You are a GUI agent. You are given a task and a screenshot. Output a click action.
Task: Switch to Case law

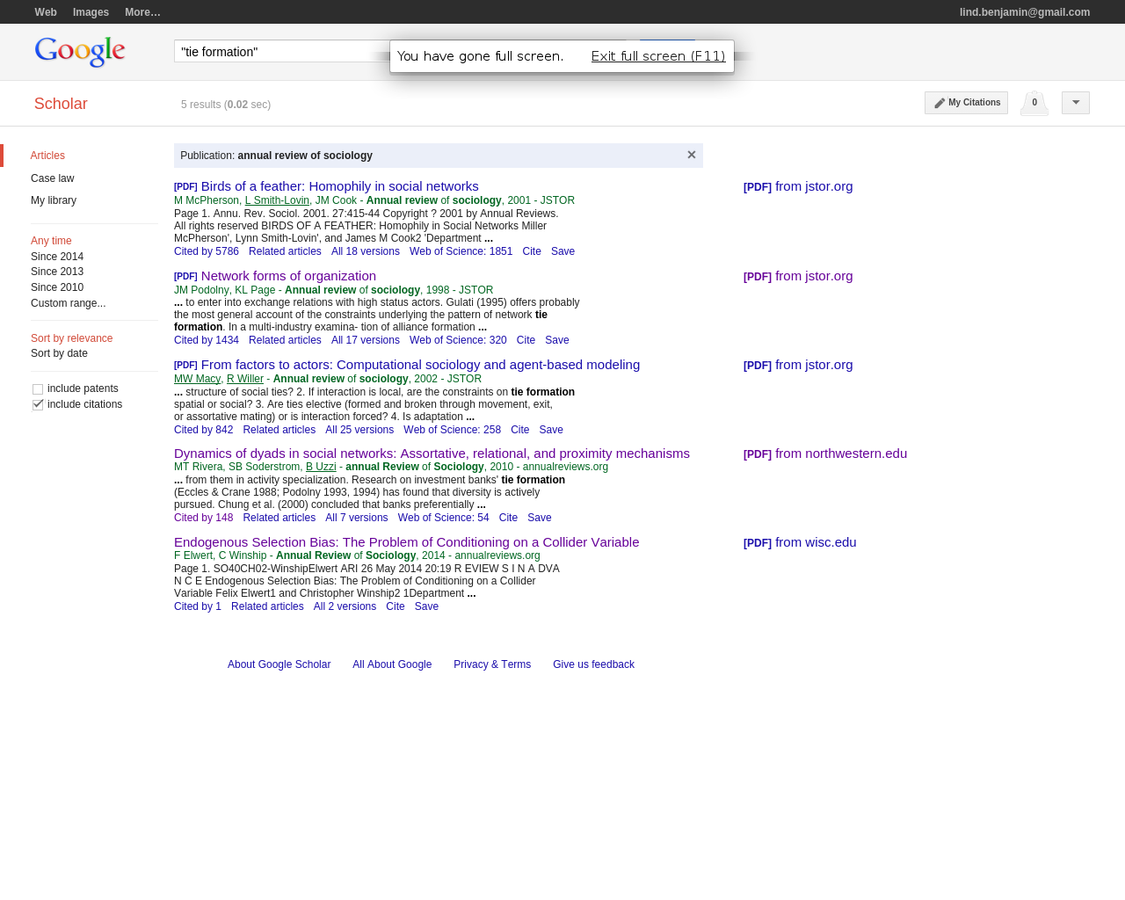52,178
